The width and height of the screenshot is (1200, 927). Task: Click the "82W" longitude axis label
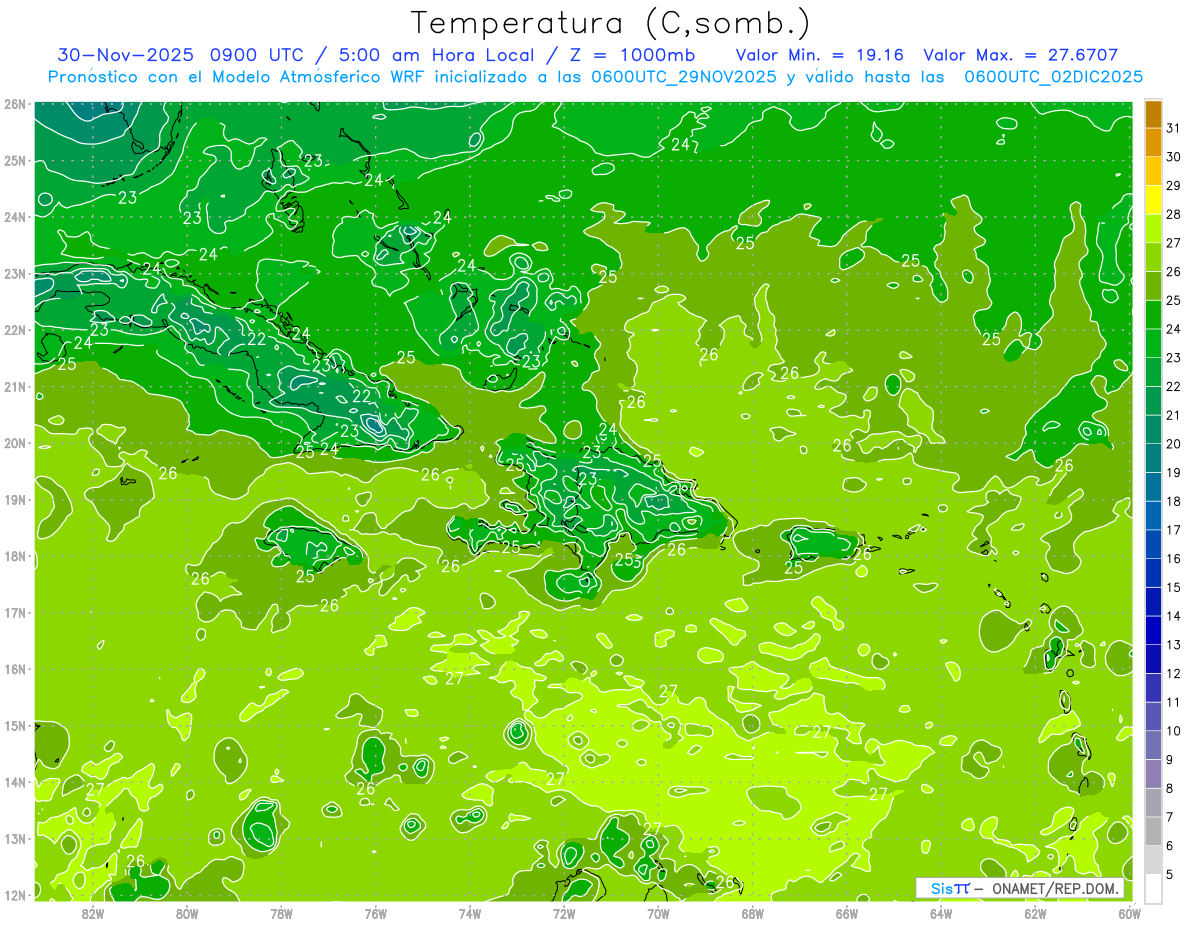(93, 912)
